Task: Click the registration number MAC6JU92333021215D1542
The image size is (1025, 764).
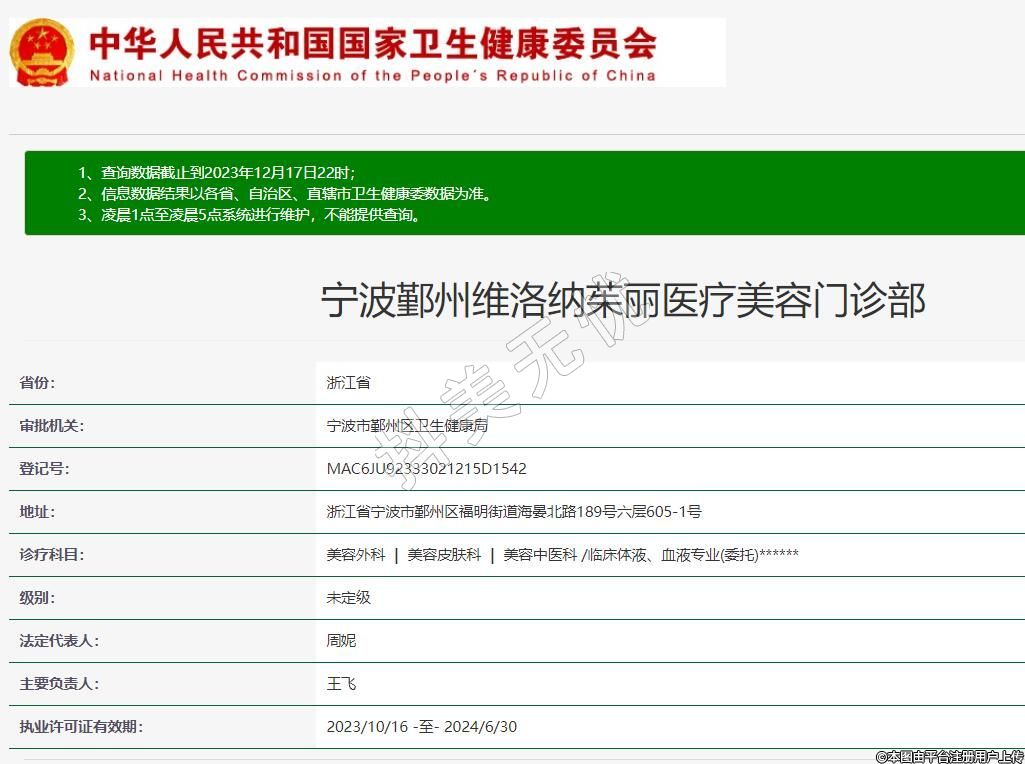Action: (426, 469)
